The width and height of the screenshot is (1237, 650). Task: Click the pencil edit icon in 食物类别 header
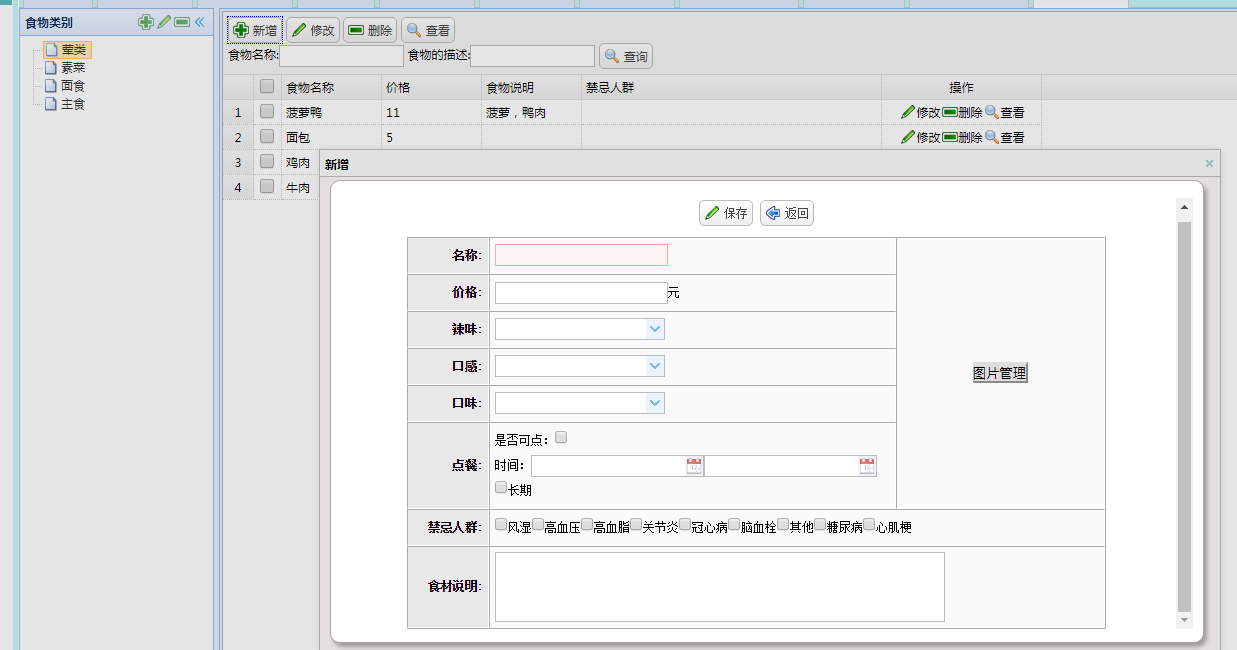pyautogui.click(x=164, y=22)
